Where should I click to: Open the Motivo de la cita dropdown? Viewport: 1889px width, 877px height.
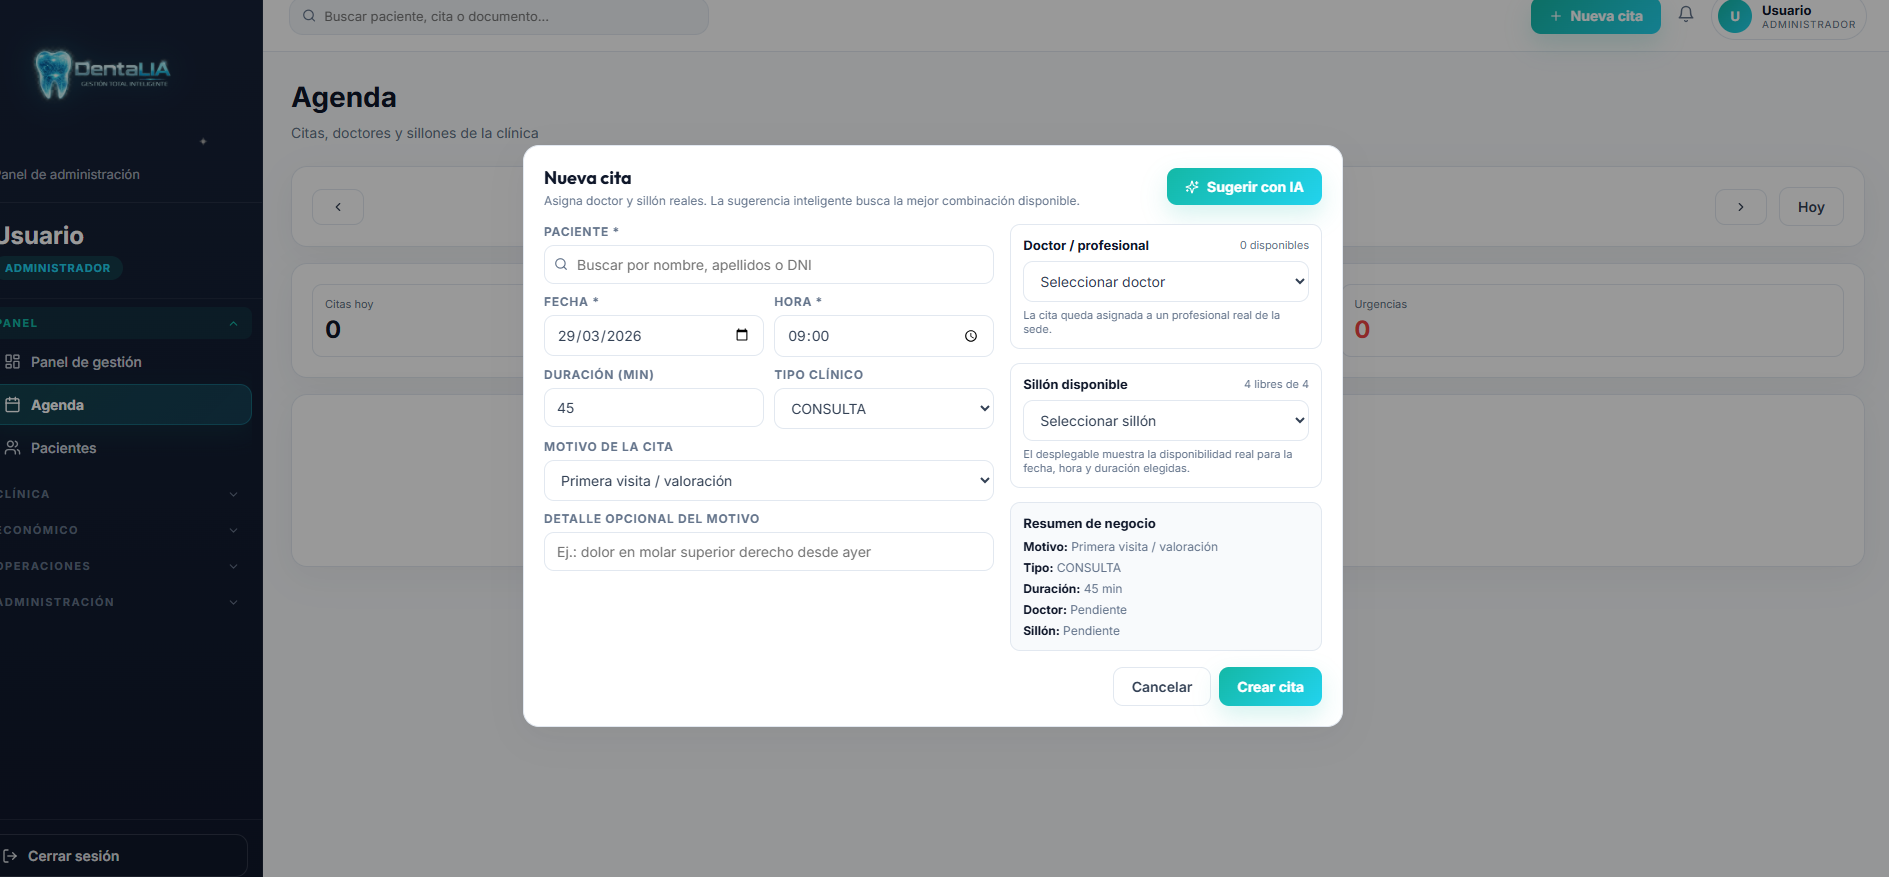tap(768, 481)
